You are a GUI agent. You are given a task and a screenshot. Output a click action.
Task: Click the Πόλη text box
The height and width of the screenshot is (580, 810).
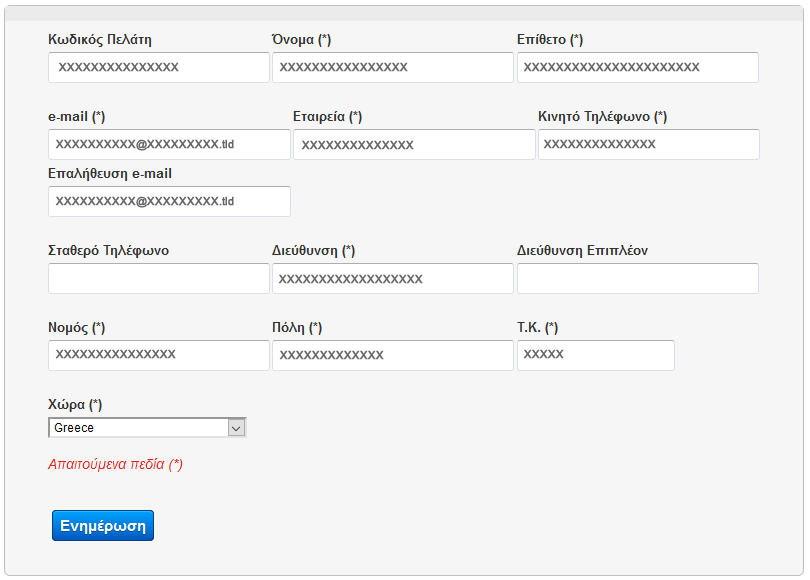pos(392,356)
